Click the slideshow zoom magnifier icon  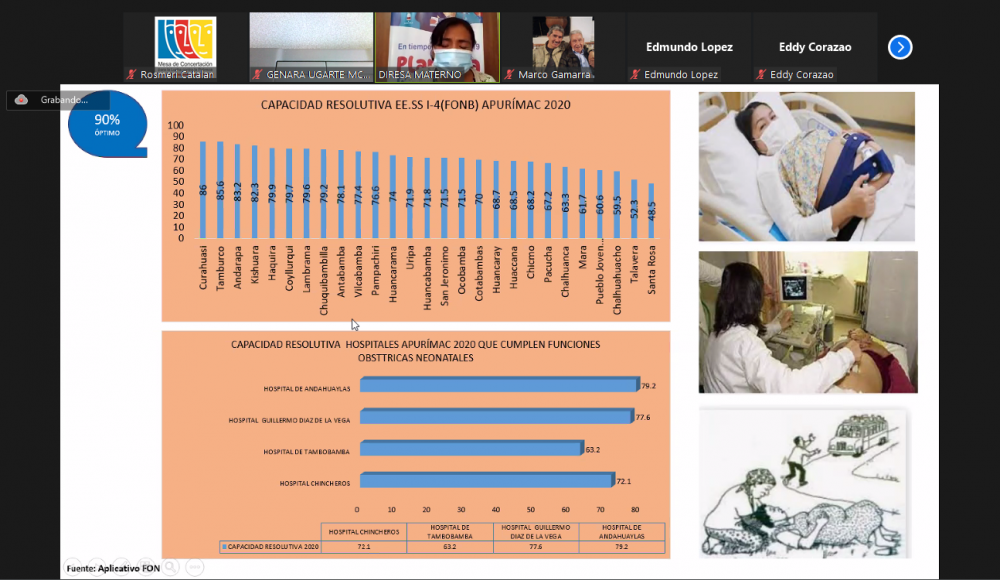point(171,567)
